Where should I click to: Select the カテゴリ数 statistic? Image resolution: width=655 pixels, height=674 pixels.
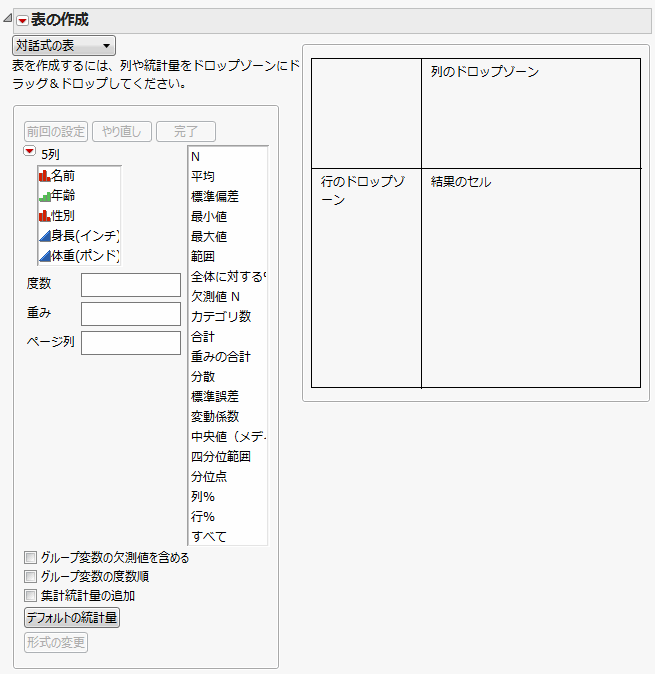click(228, 317)
